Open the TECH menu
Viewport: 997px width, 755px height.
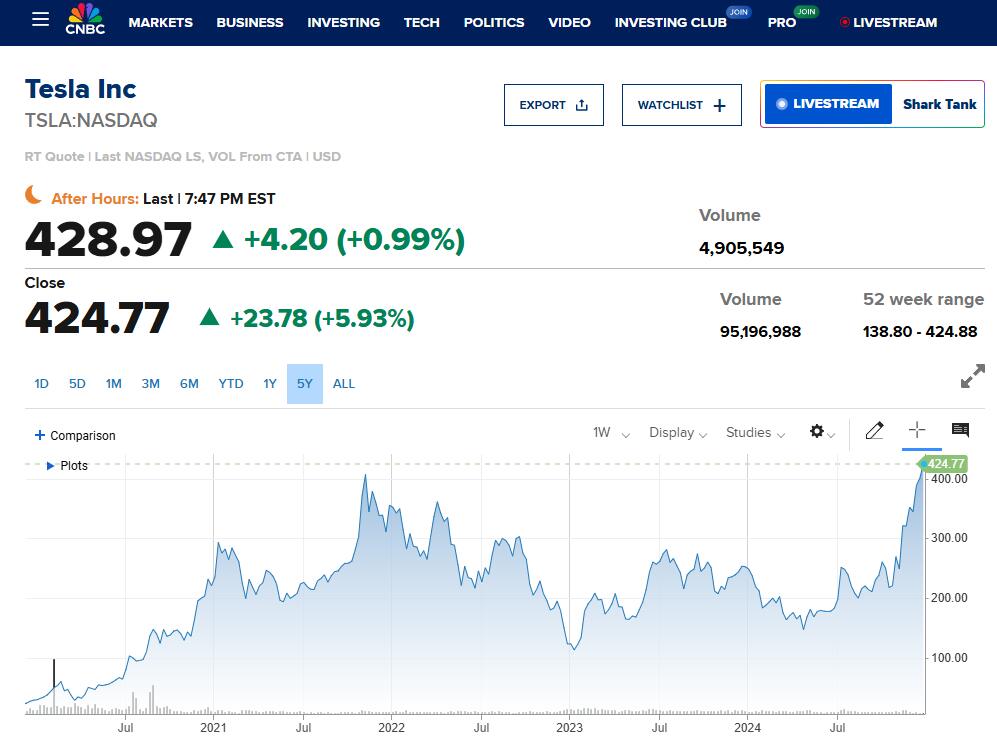click(422, 22)
